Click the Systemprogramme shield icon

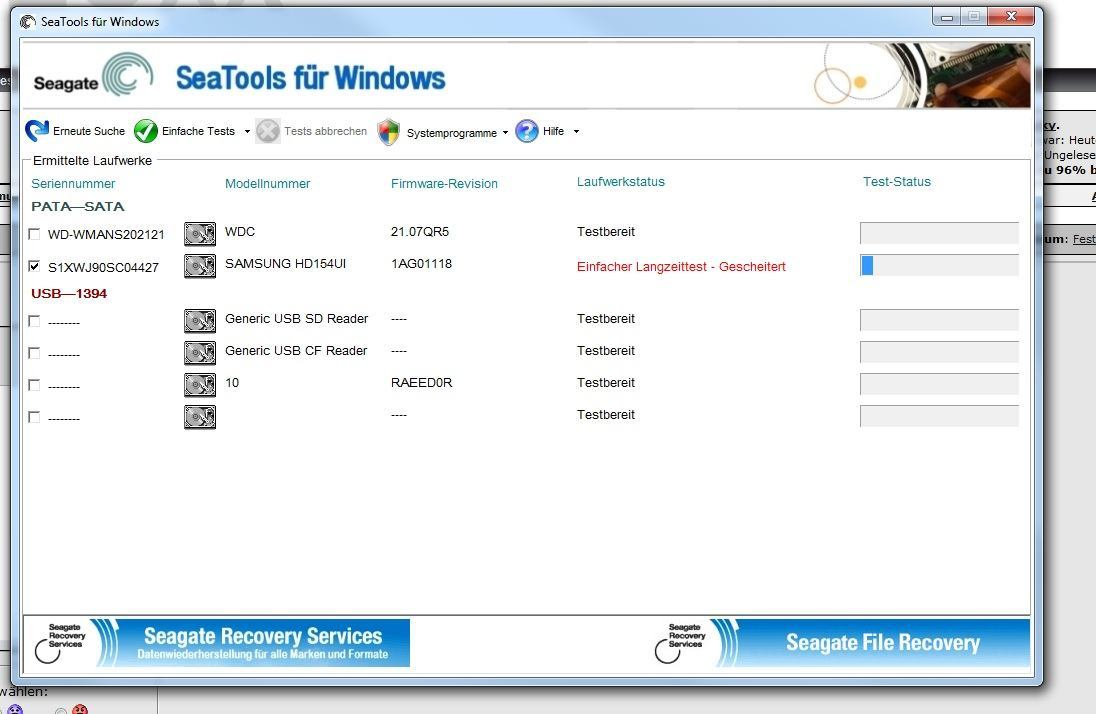(389, 131)
